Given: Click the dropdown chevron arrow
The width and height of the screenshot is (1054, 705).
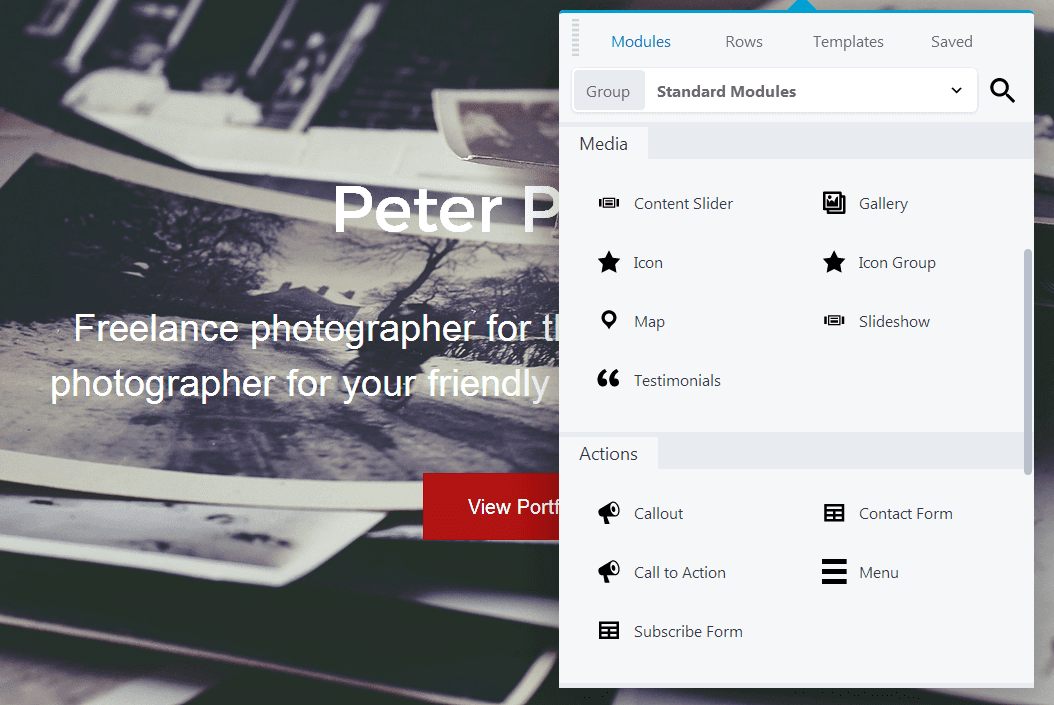Looking at the screenshot, I should coord(957,91).
